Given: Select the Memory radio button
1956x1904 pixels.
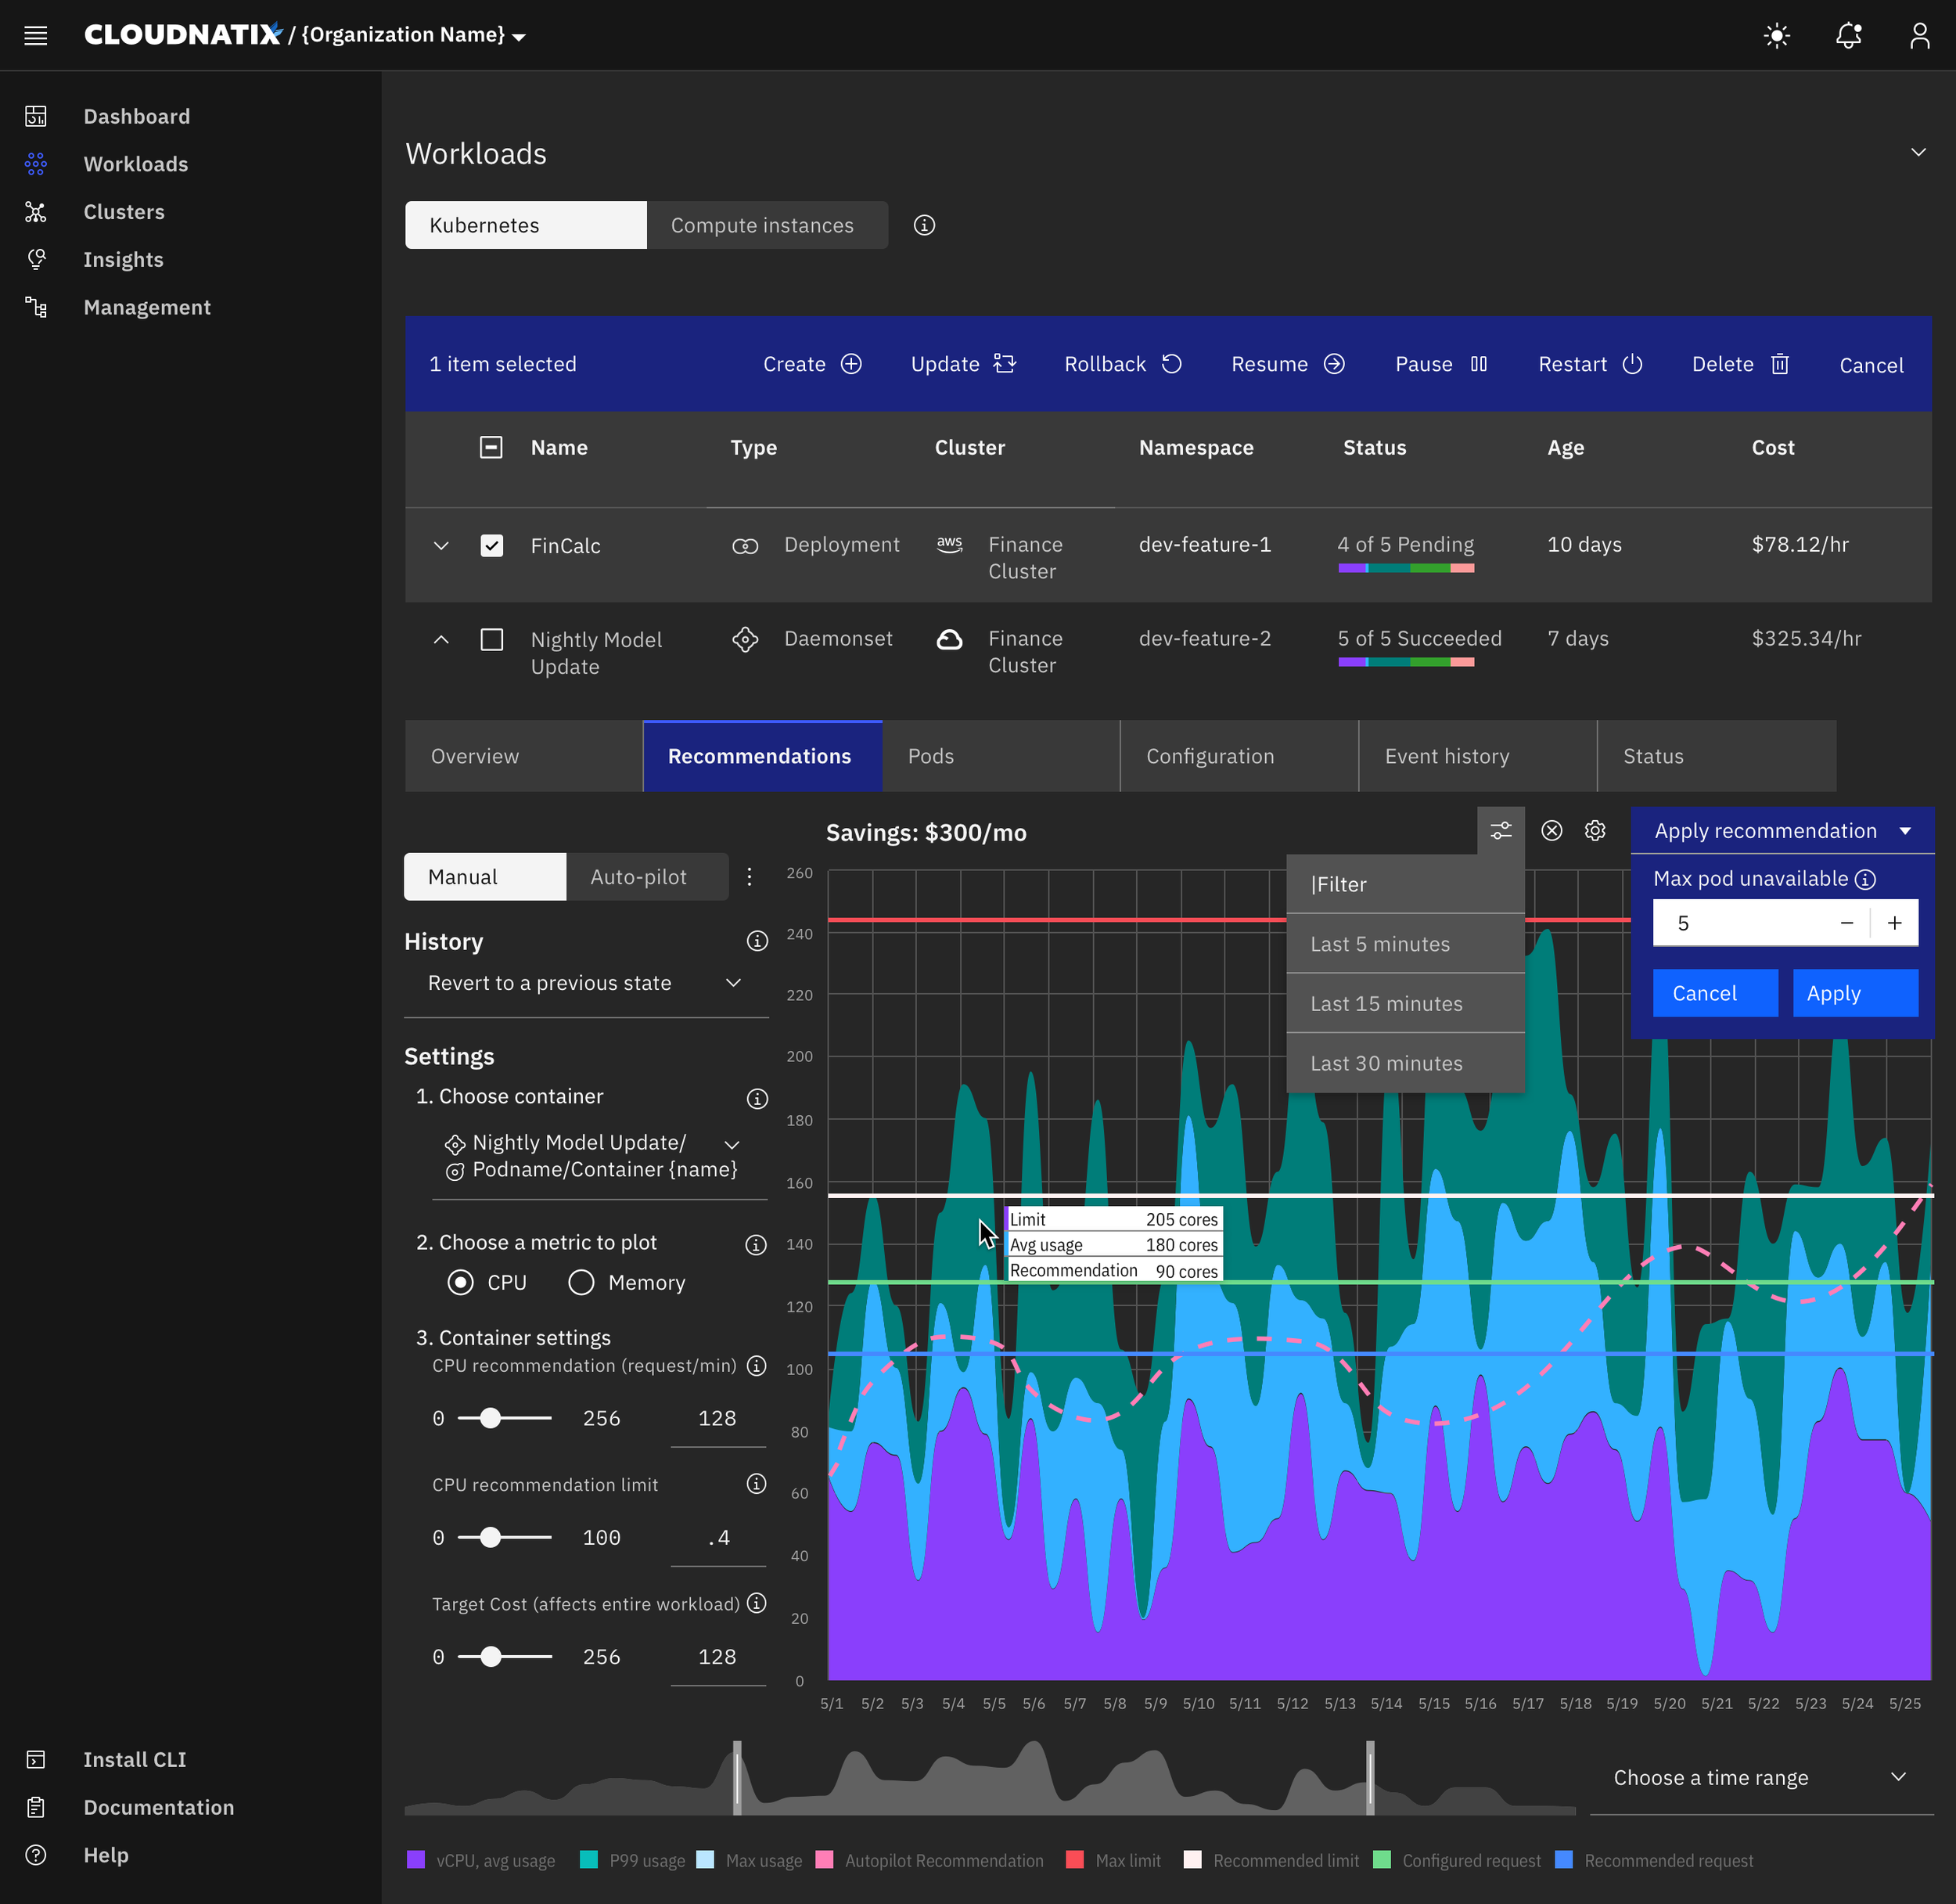Looking at the screenshot, I should click(581, 1282).
